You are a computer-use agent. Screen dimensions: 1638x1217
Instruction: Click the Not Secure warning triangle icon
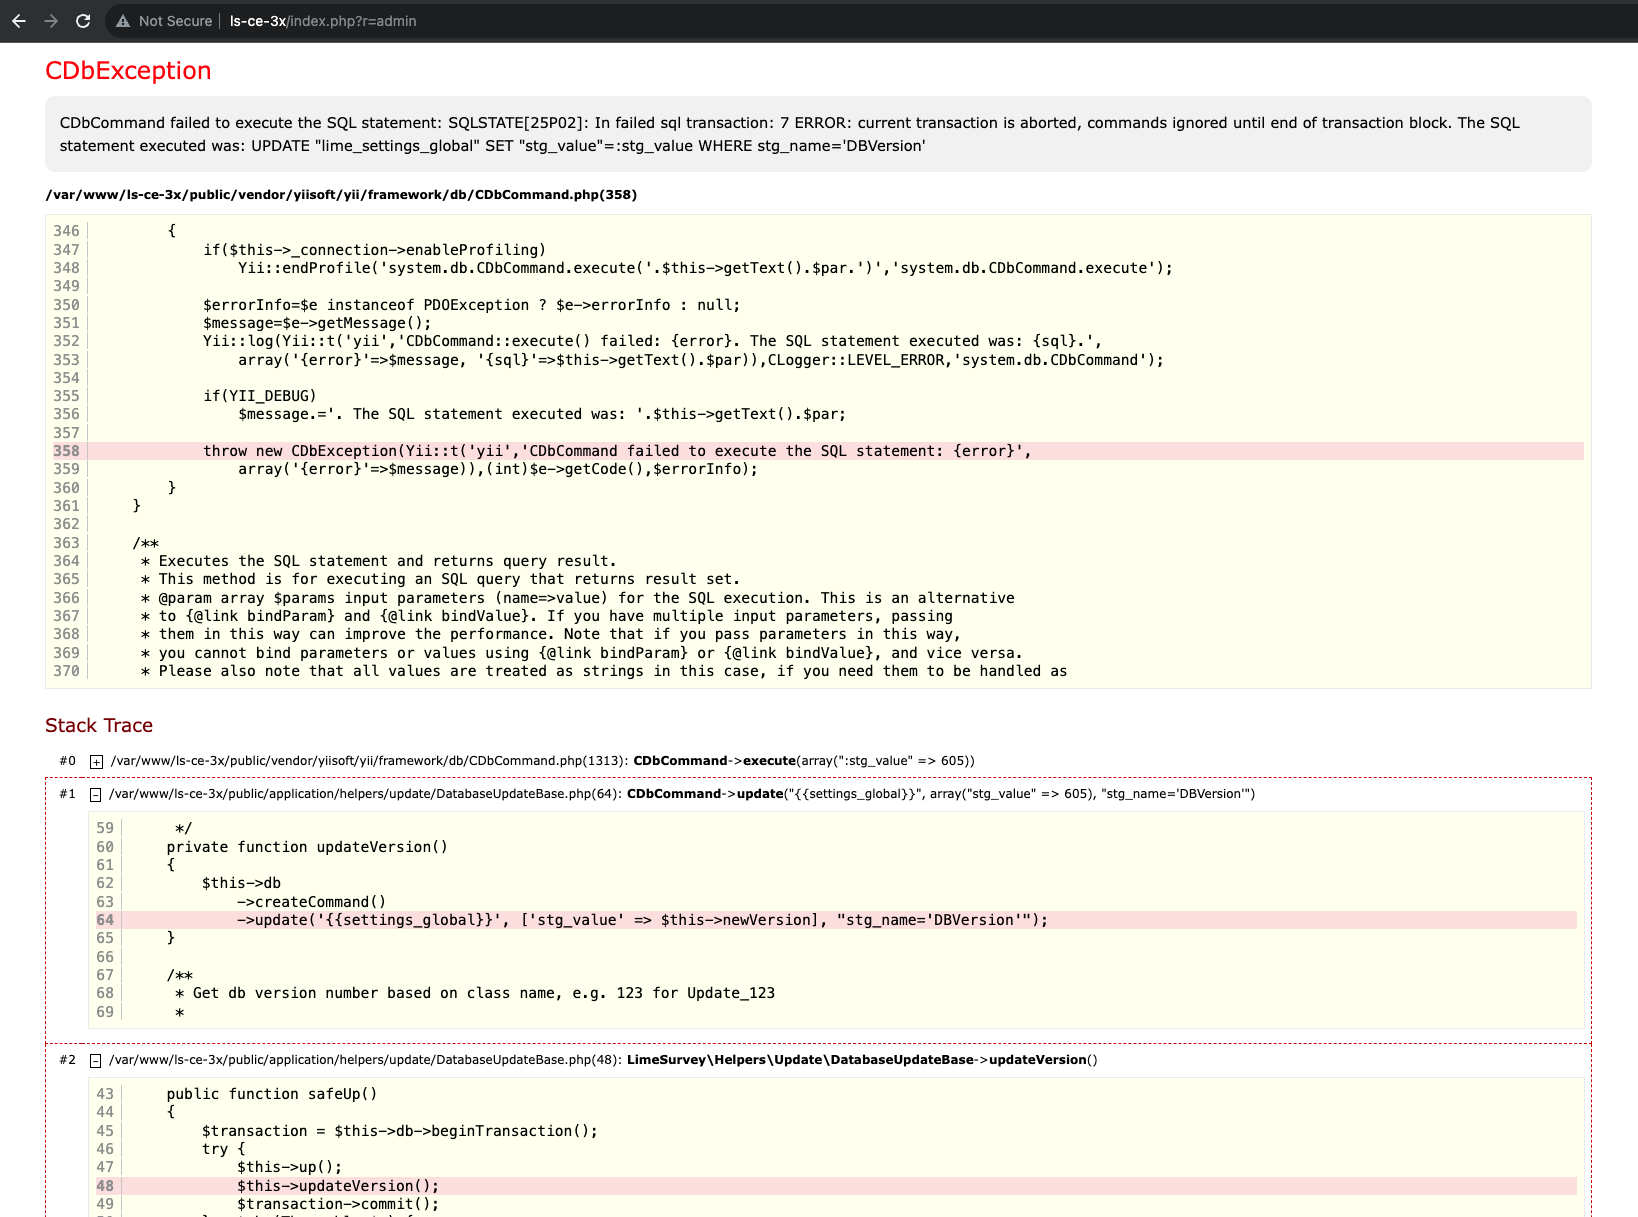tap(123, 21)
